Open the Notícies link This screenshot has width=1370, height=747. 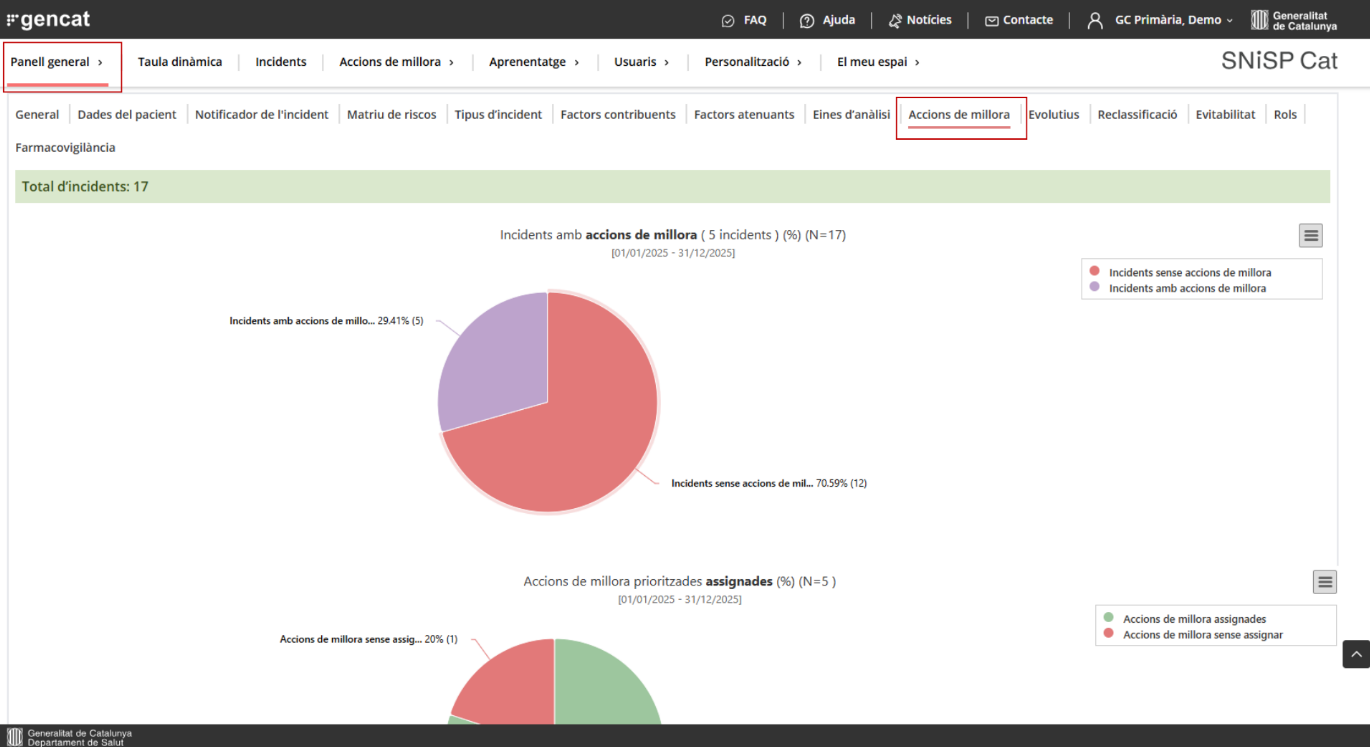coord(929,20)
